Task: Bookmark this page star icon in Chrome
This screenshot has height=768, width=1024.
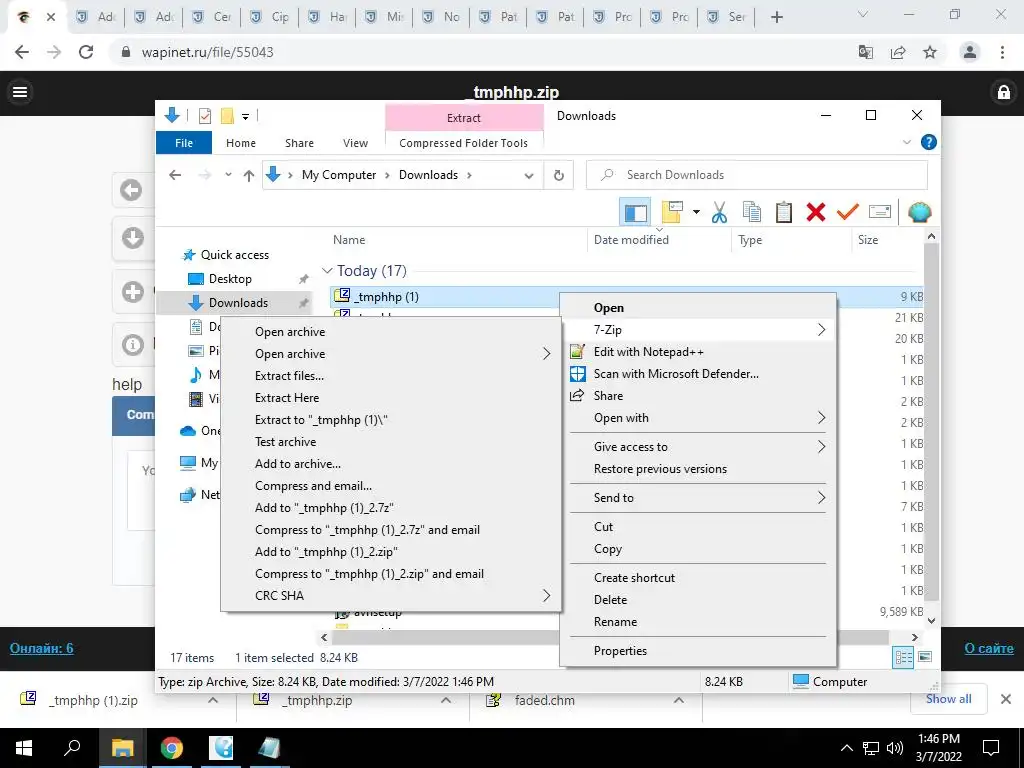Action: point(930,52)
